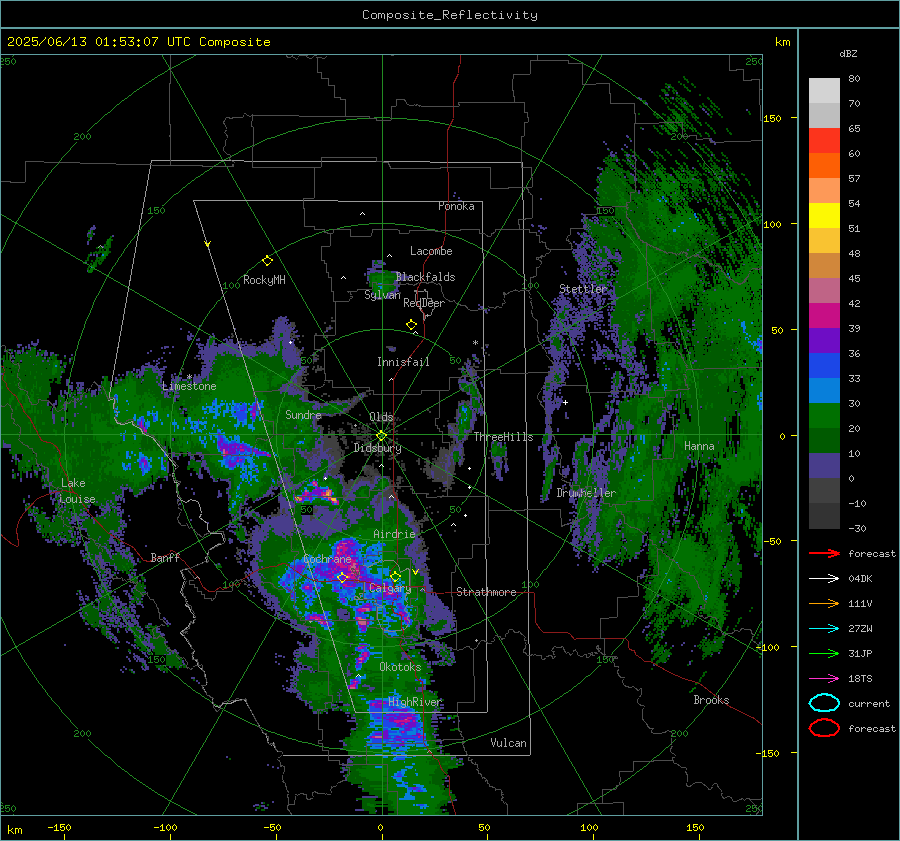Click the 'Composite_Reflectivity' title
The image size is (900, 841).
(450, 15)
